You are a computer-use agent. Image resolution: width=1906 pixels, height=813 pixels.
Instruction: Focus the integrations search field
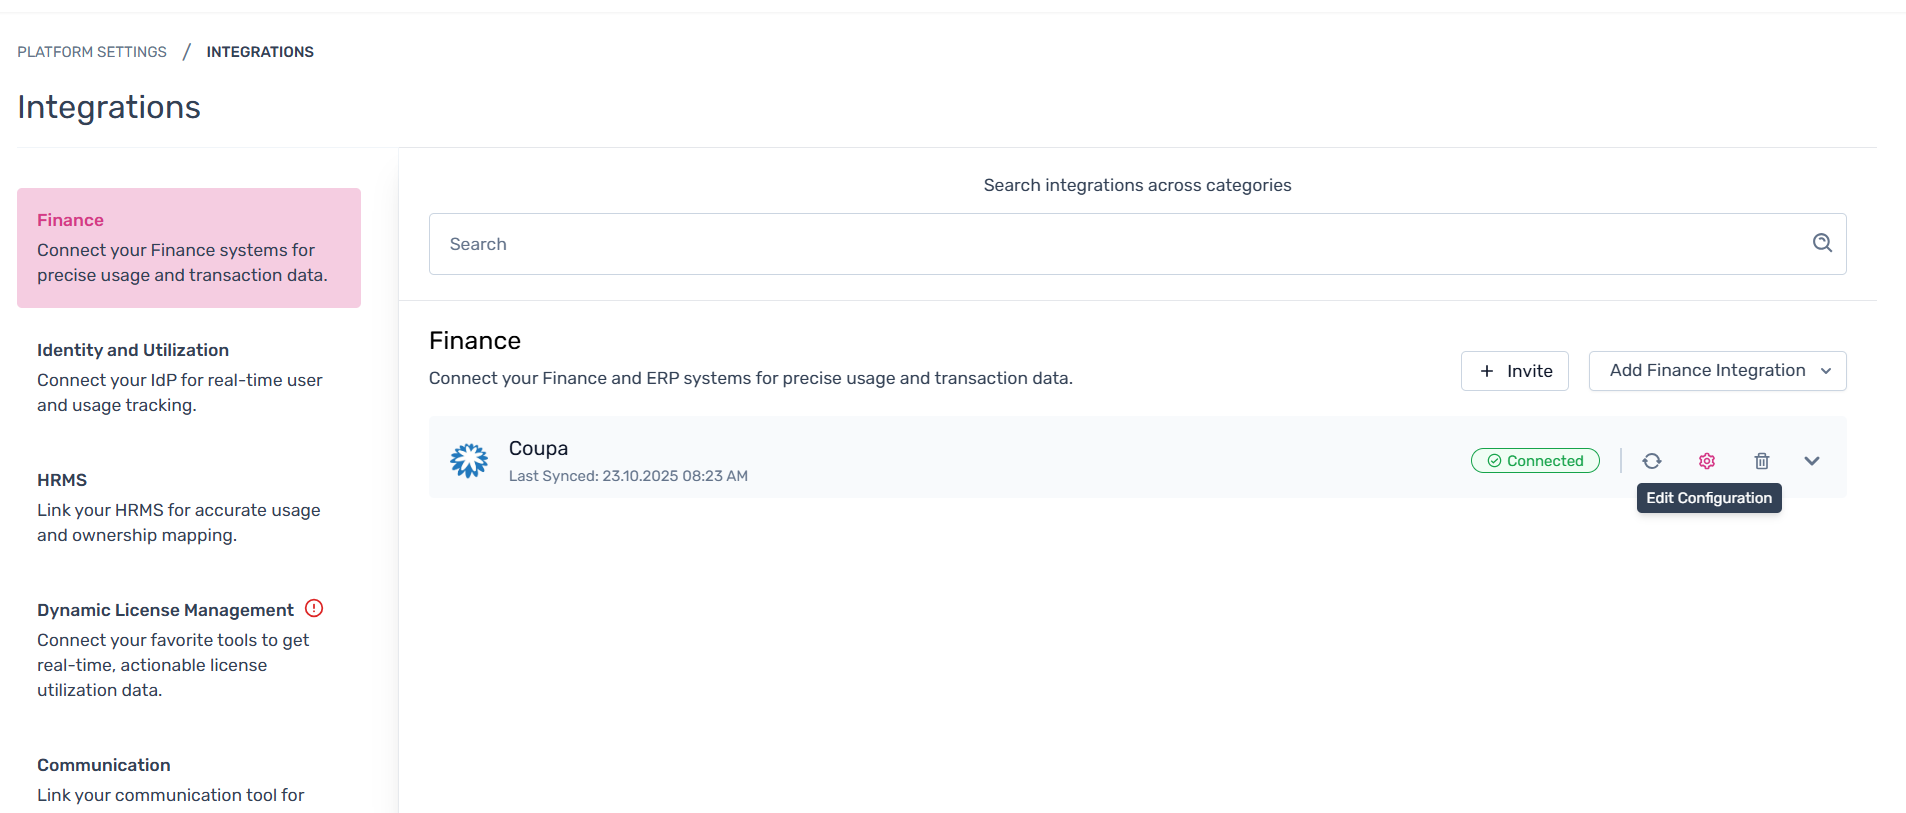(x=1120, y=244)
